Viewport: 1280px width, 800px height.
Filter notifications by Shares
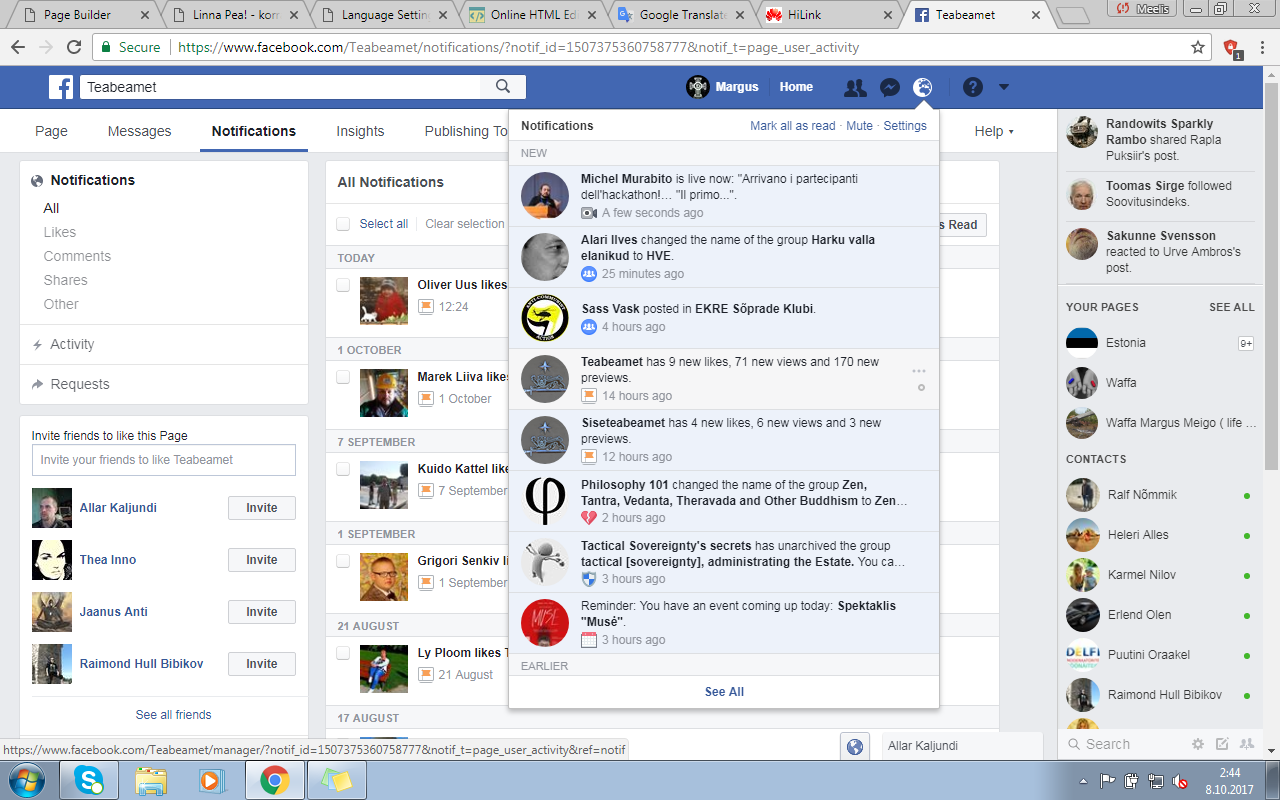click(65, 280)
